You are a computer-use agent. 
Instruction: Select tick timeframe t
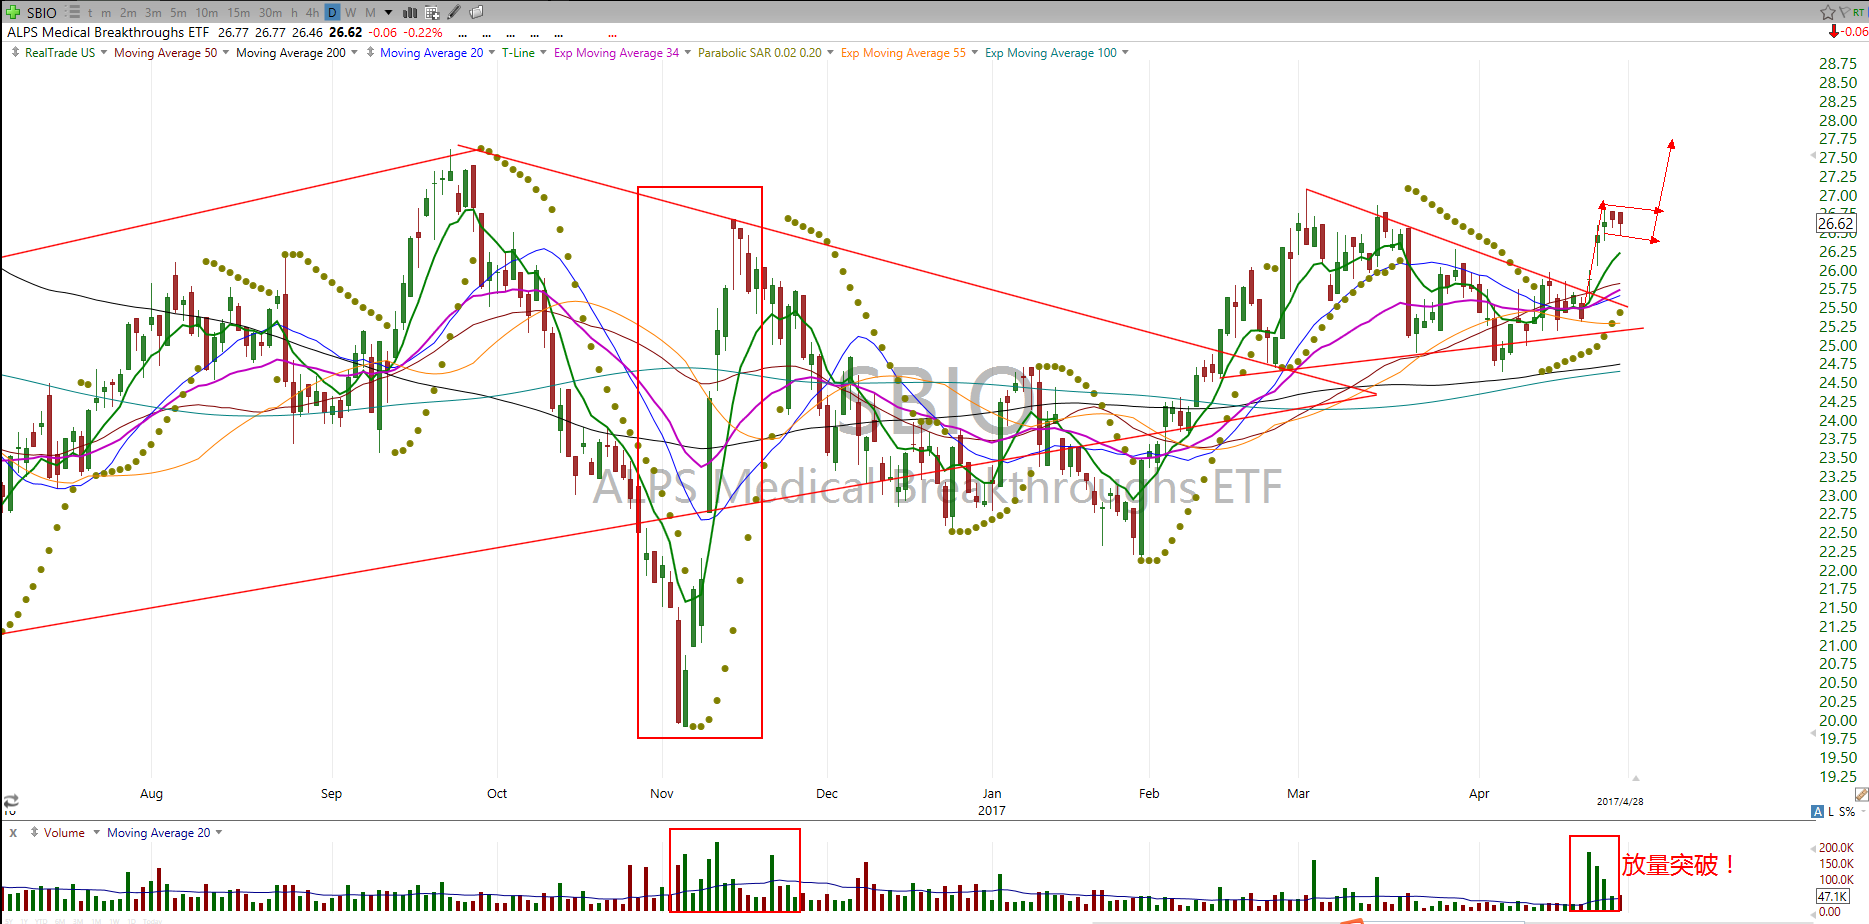90,13
